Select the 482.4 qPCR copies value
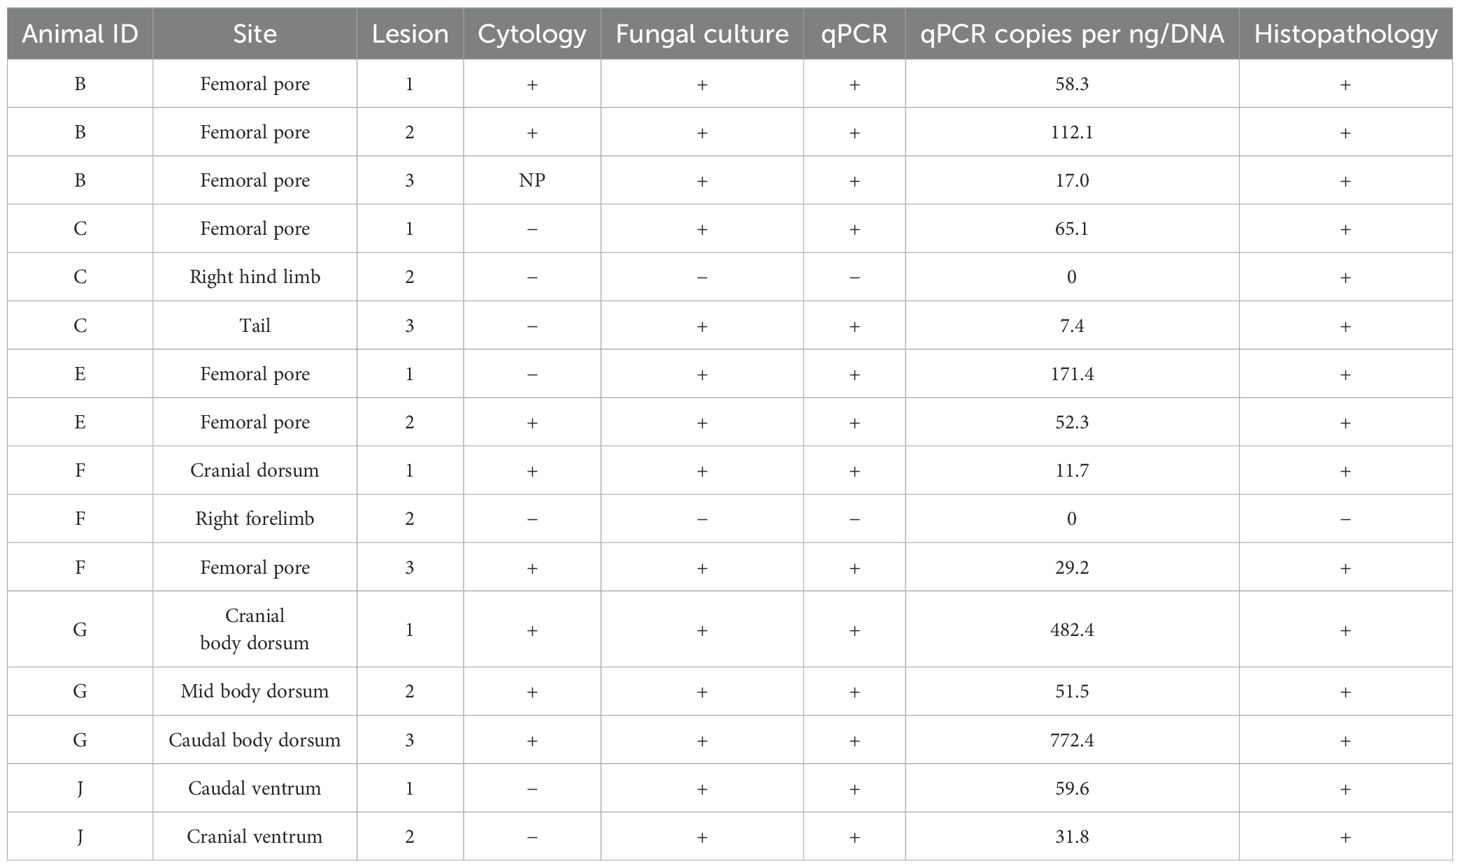The height and width of the screenshot is (868, 1460). click(1072, 630)
